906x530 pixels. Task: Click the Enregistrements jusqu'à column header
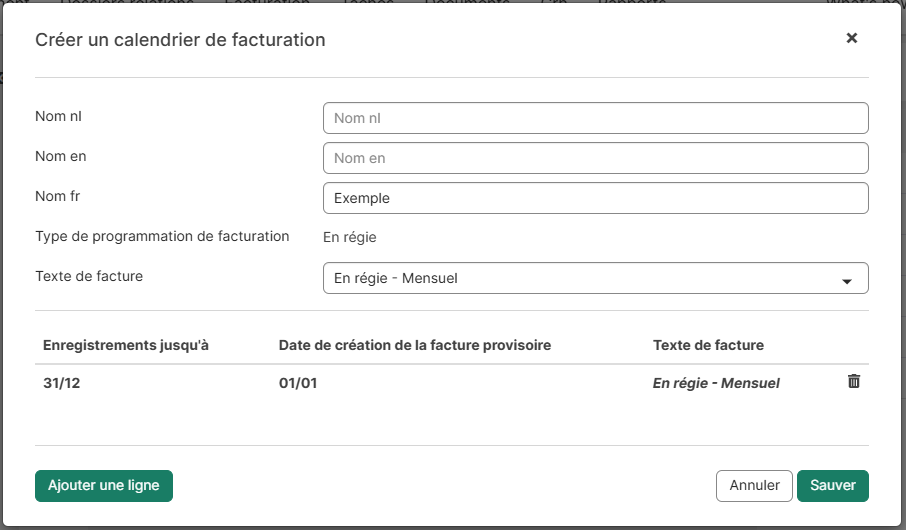[x=125, y=345]
